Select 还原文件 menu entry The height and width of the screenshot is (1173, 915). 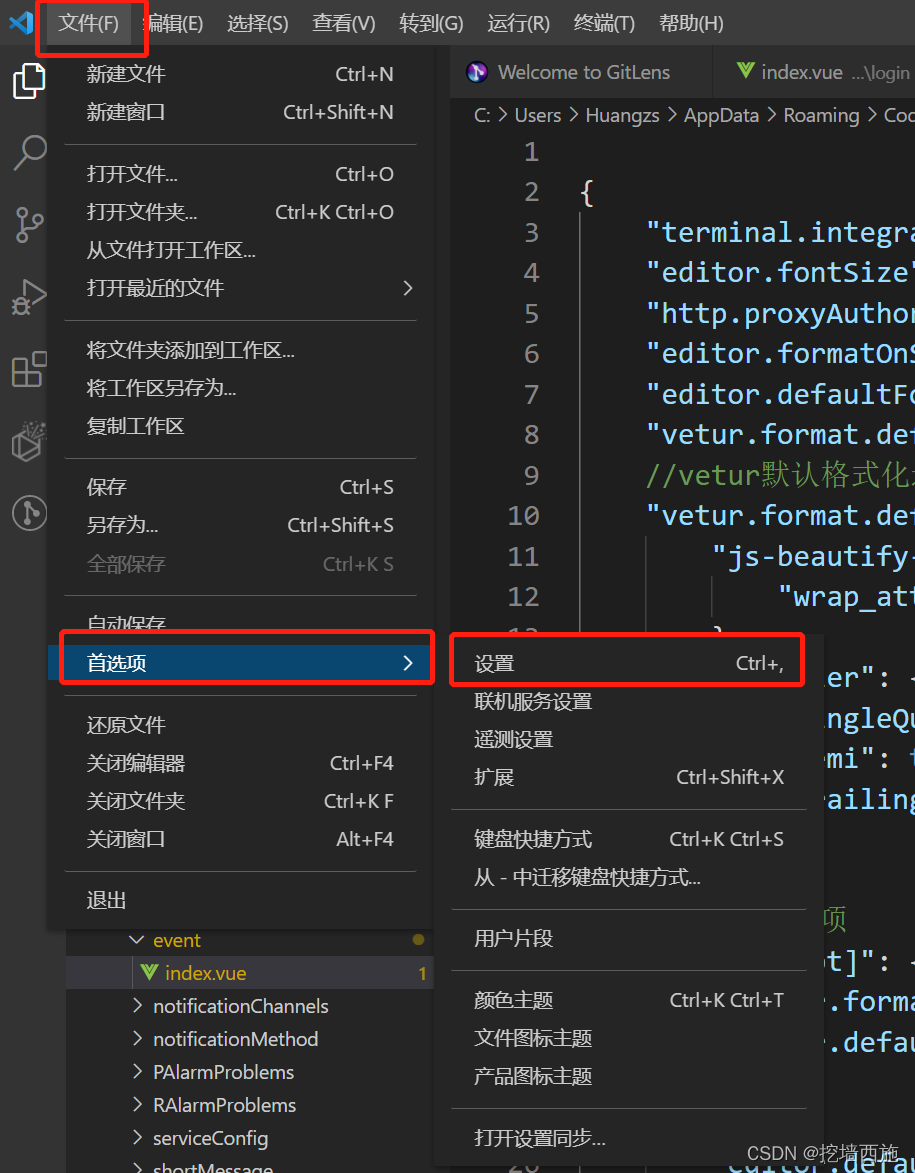pyautogui.click(x=240, y=725)
